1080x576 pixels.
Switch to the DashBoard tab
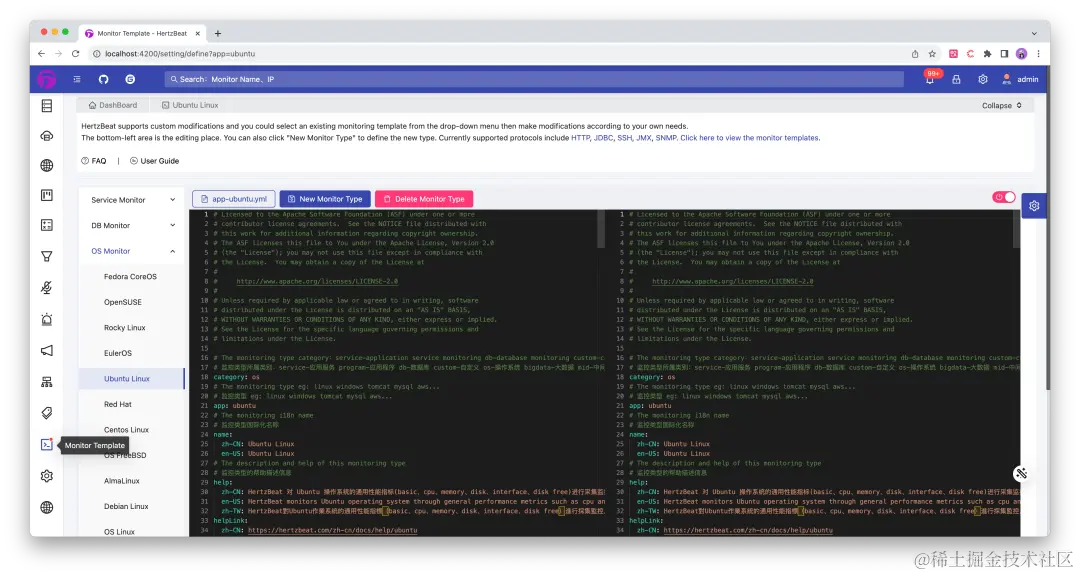pyautogui.click(x=113, y=105)
